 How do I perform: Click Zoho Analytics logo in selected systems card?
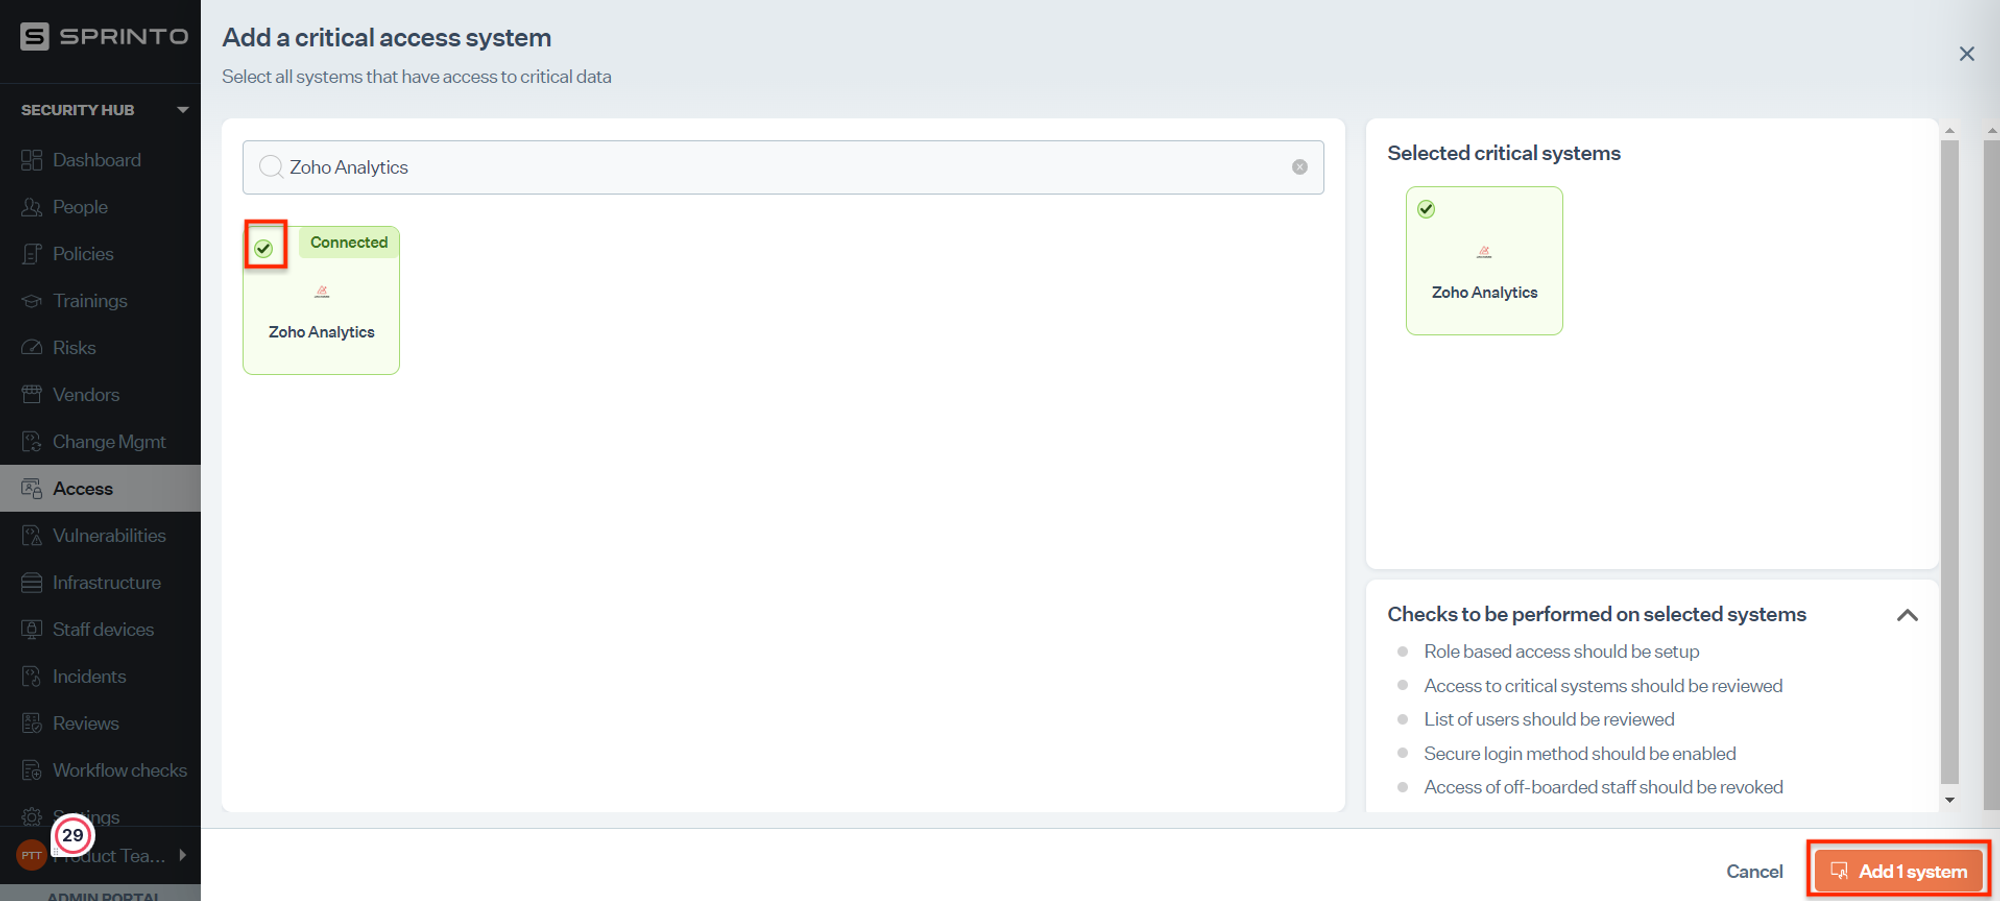(1484, 252)
